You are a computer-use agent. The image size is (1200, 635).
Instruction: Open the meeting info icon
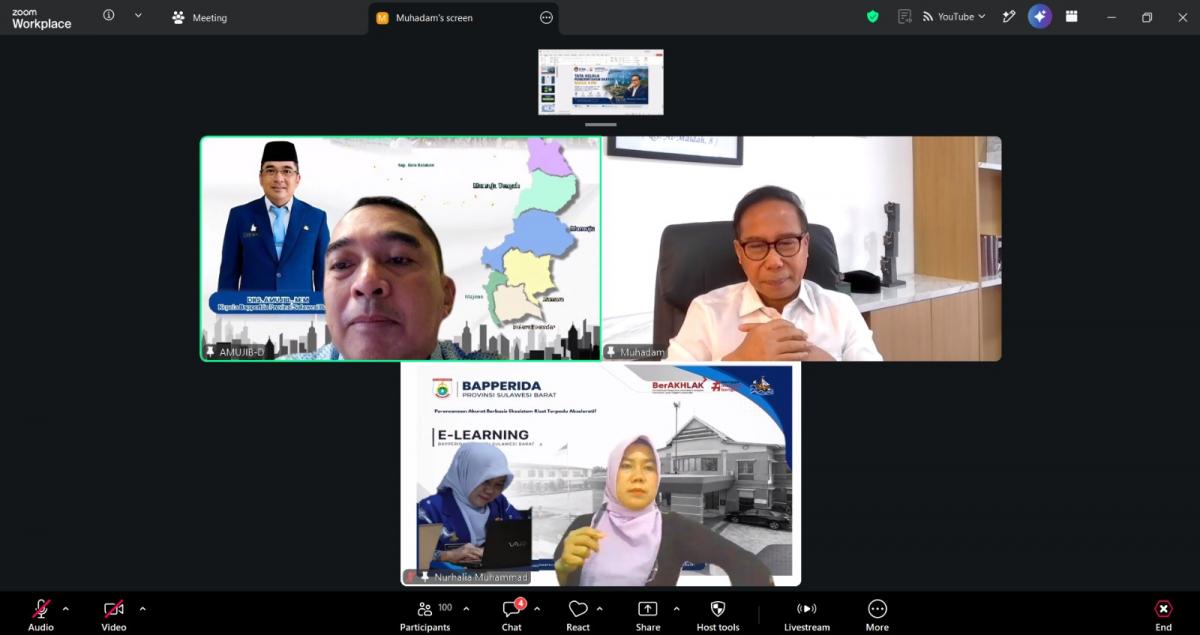109,16
